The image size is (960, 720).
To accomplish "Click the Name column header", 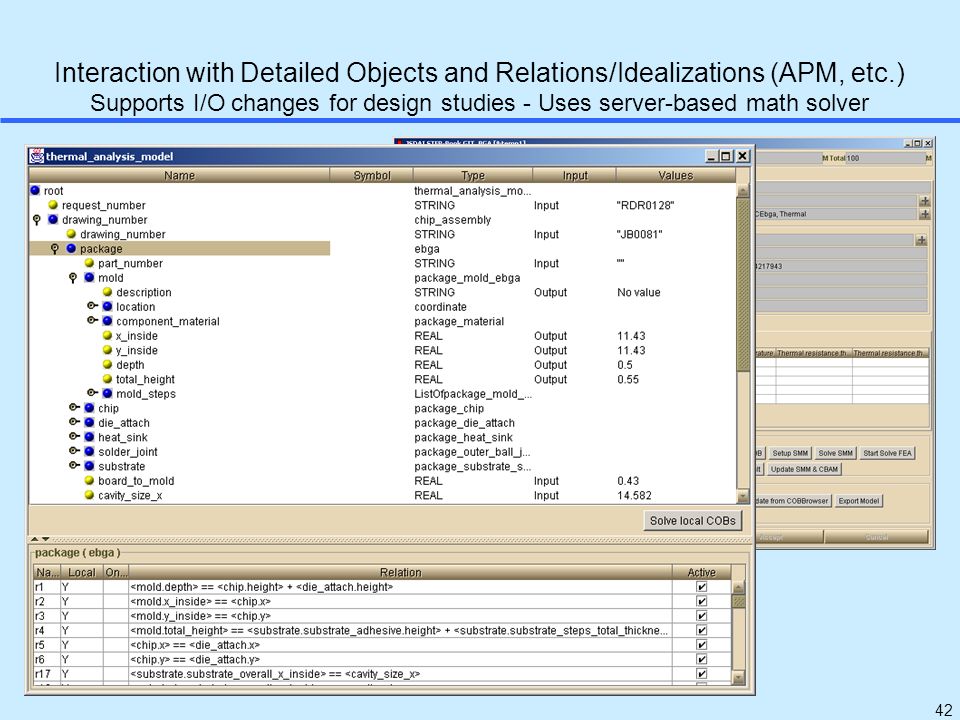I will click(179, 175).
